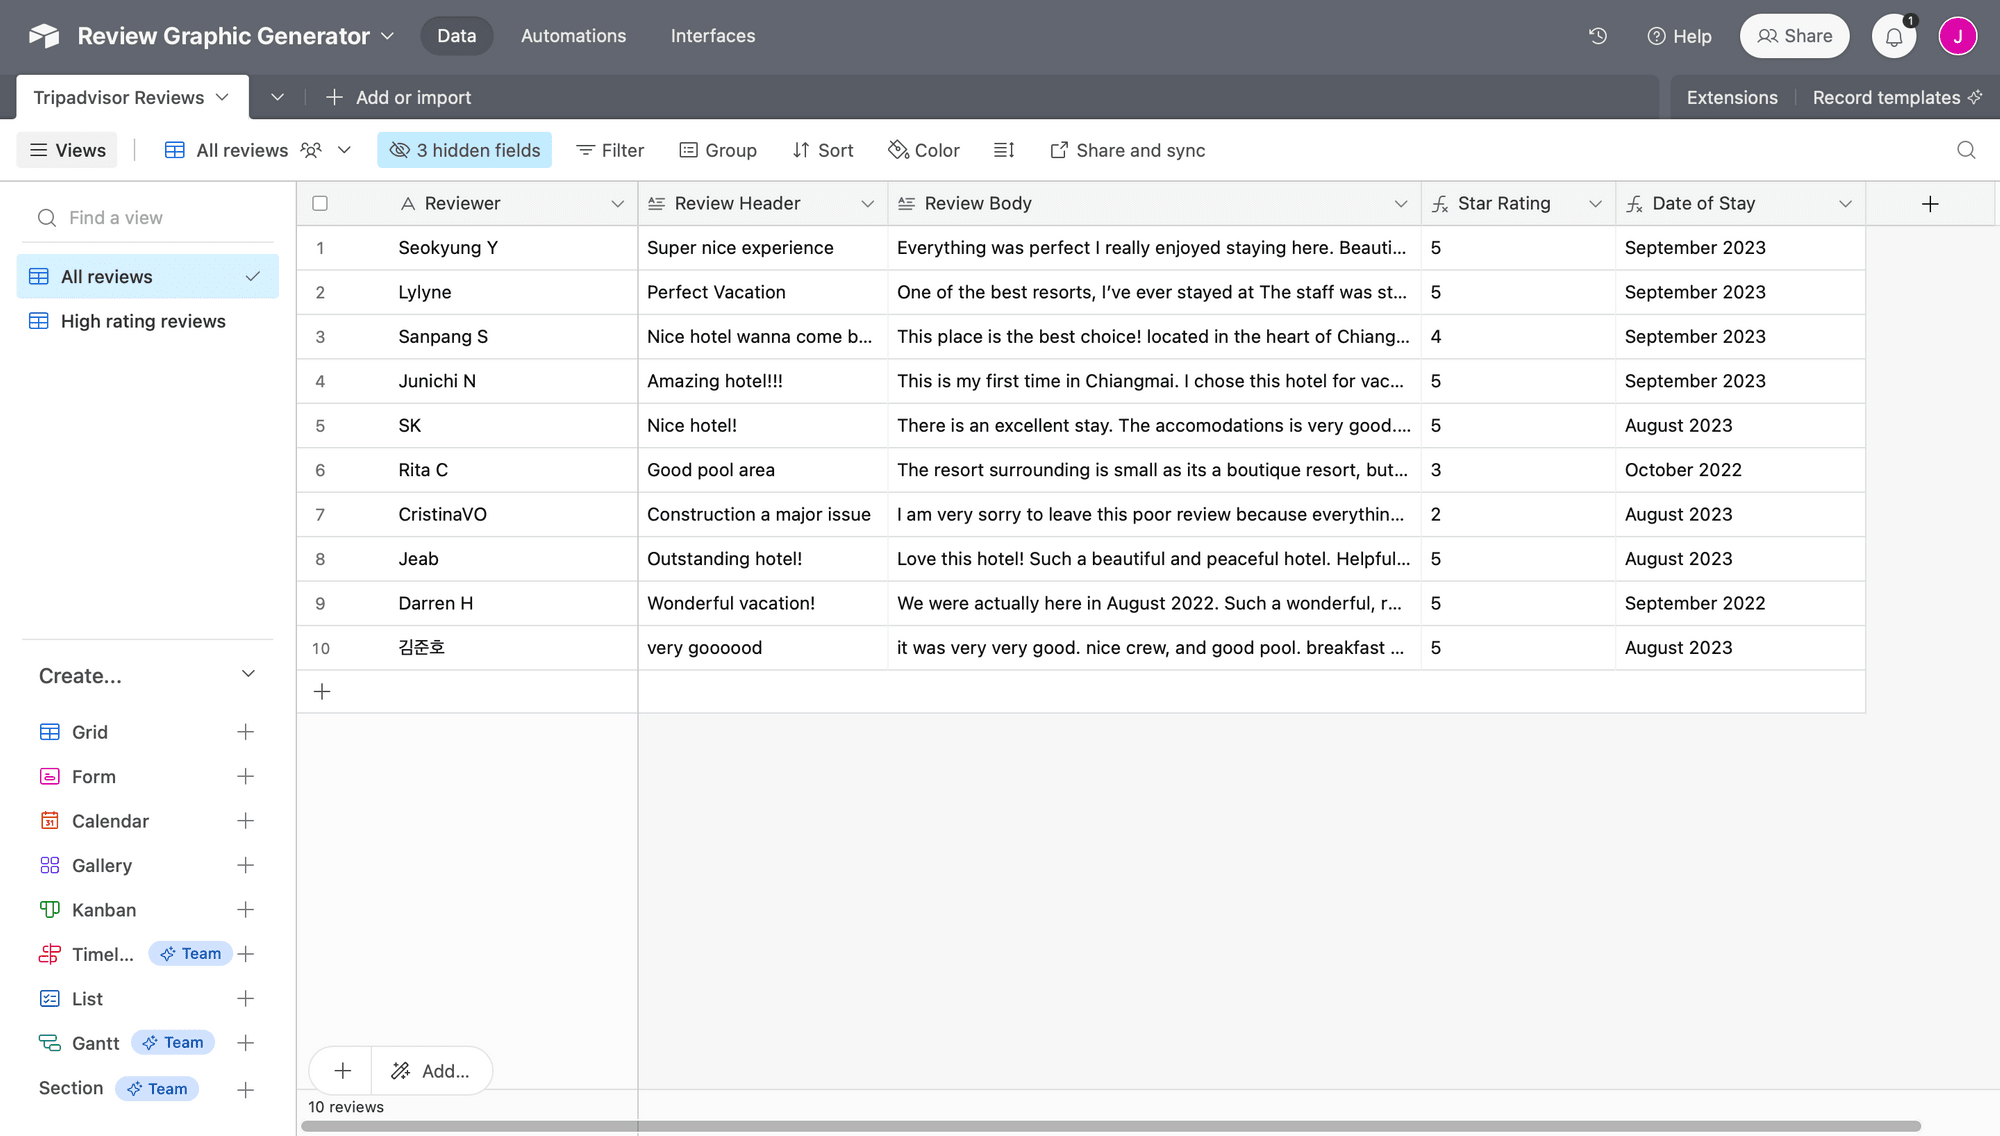
Task: Expand the Date of Stay column menu
Action: coord(1845,202)
